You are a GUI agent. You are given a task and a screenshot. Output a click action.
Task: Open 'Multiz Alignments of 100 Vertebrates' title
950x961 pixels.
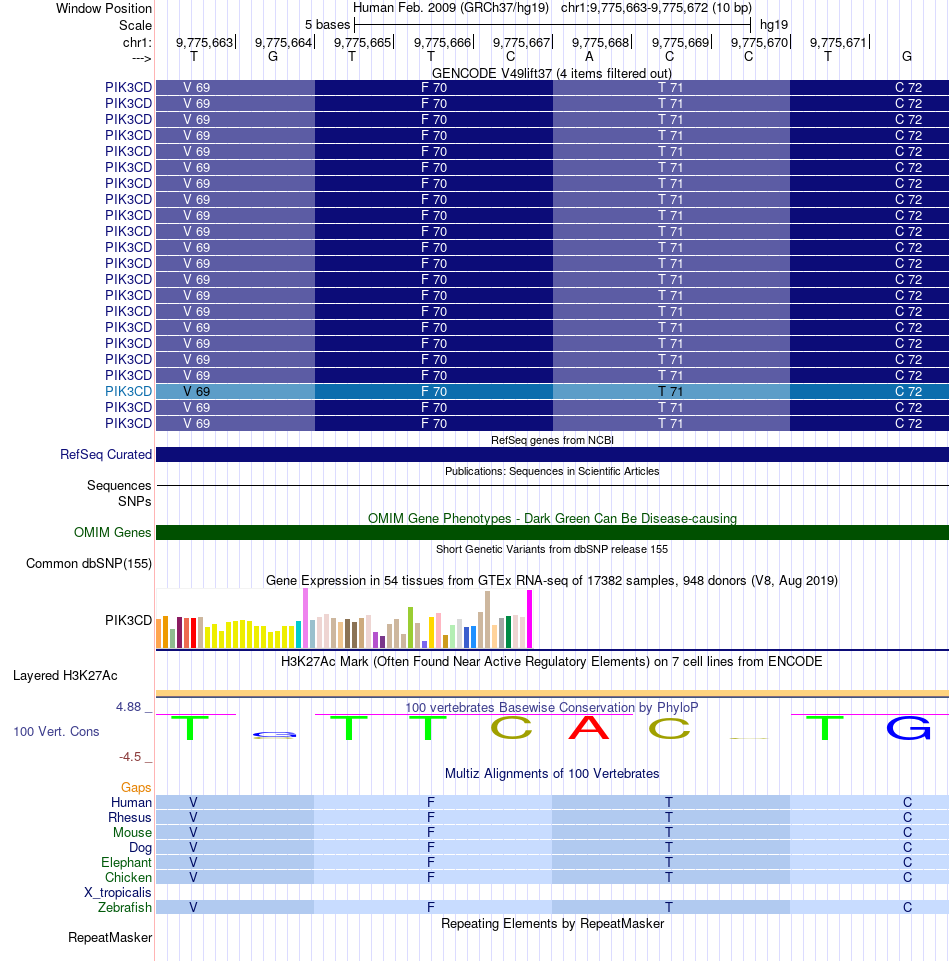click(x=552, y=773)
